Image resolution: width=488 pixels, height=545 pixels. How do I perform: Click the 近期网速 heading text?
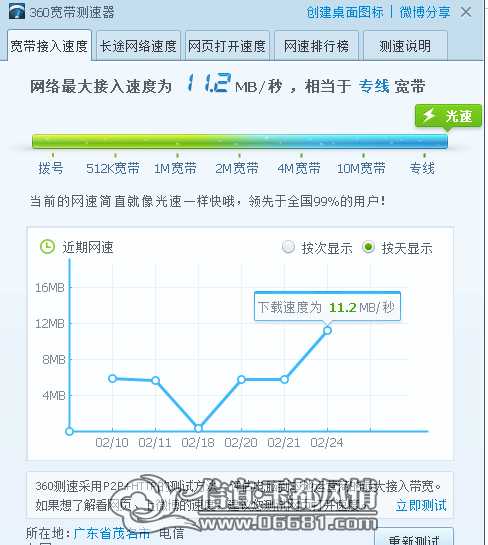click(88, 247)
